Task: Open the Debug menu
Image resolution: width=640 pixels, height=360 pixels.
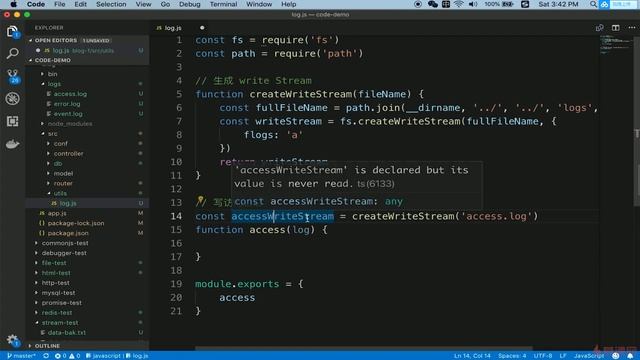Action: tap(189, 4)
